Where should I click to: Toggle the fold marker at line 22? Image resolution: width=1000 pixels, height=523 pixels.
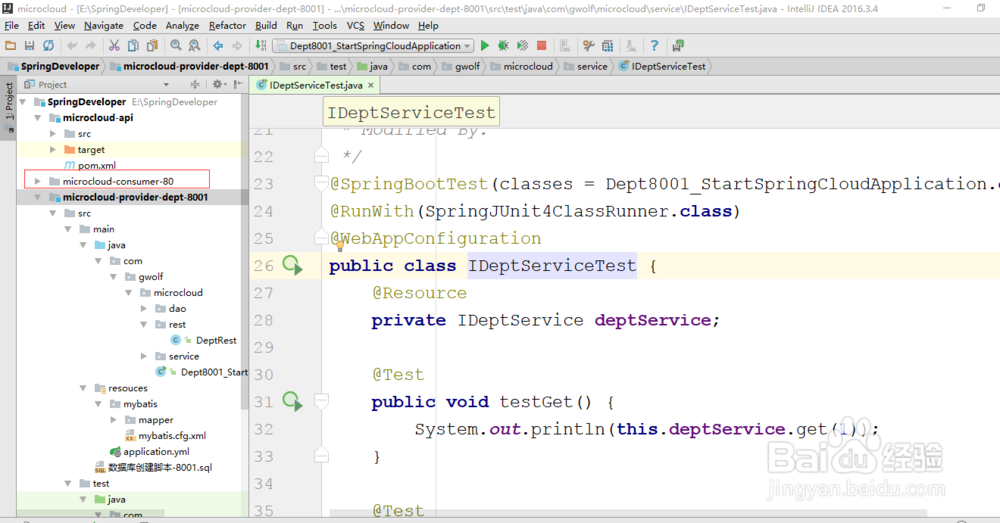click(321, 156)
